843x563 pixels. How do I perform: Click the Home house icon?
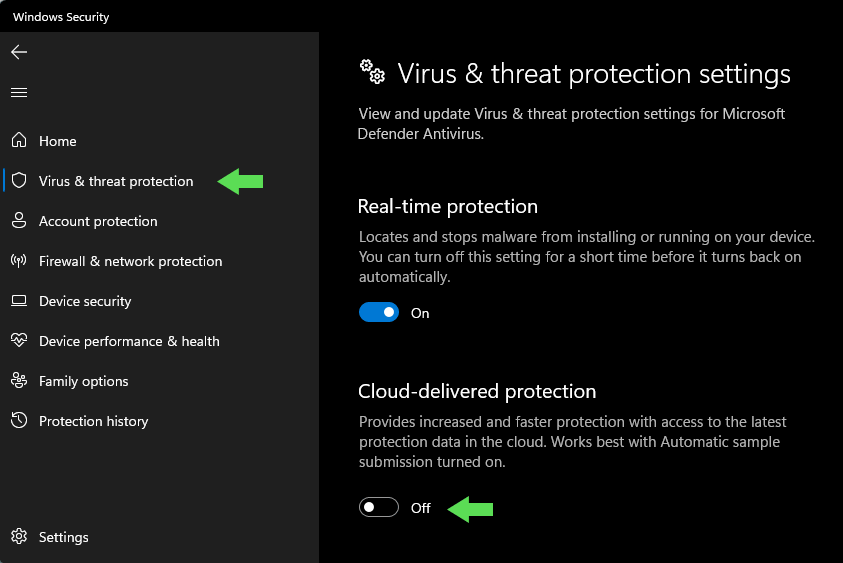tap(19, 140)
